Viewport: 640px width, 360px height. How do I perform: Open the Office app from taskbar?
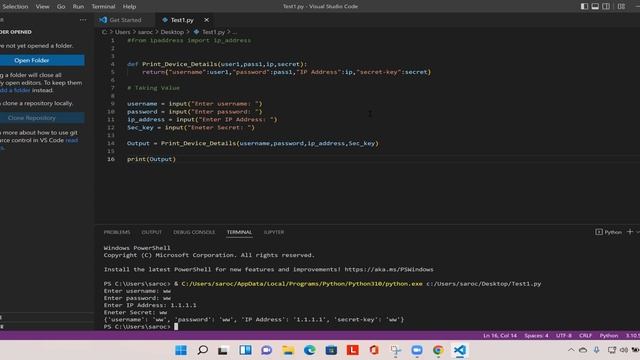coord(374,350)
